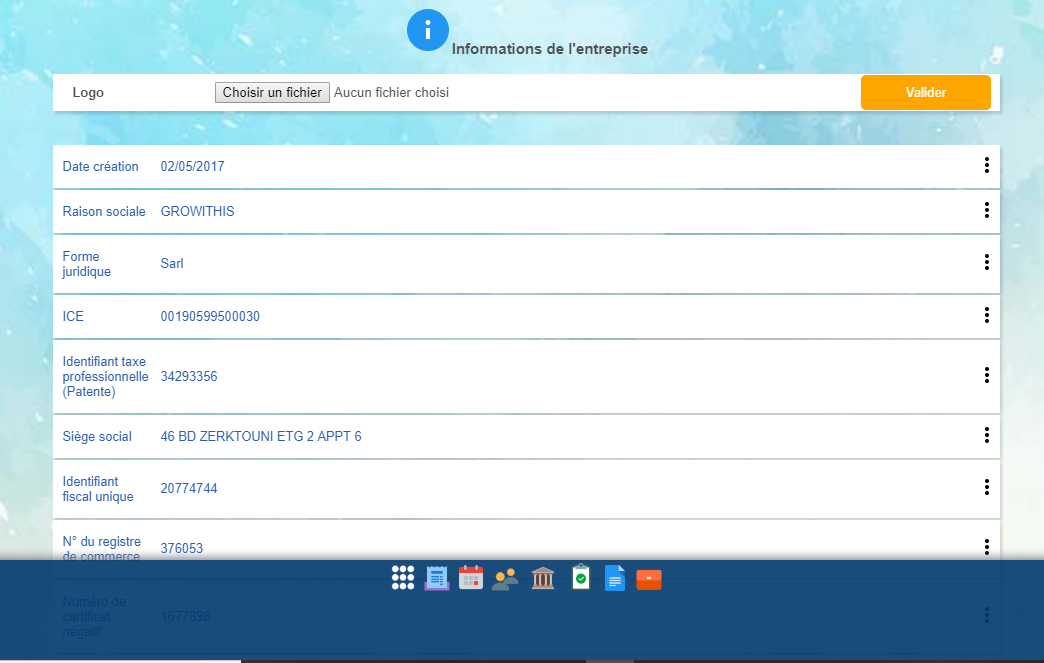Open the bank building icon in the dock

(543, 578)
